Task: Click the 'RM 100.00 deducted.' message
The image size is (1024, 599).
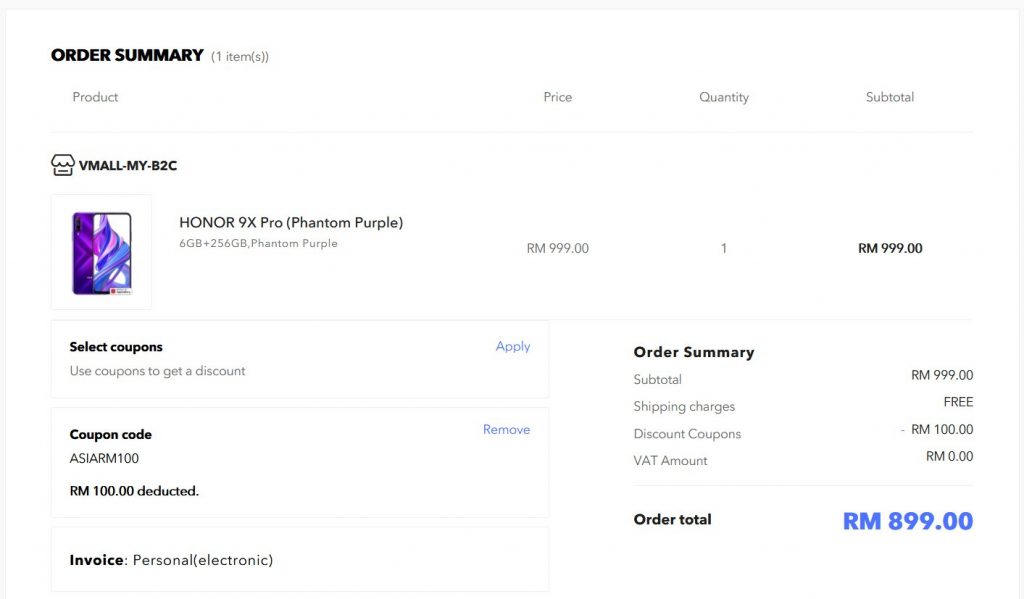Action: pos(135,491)
